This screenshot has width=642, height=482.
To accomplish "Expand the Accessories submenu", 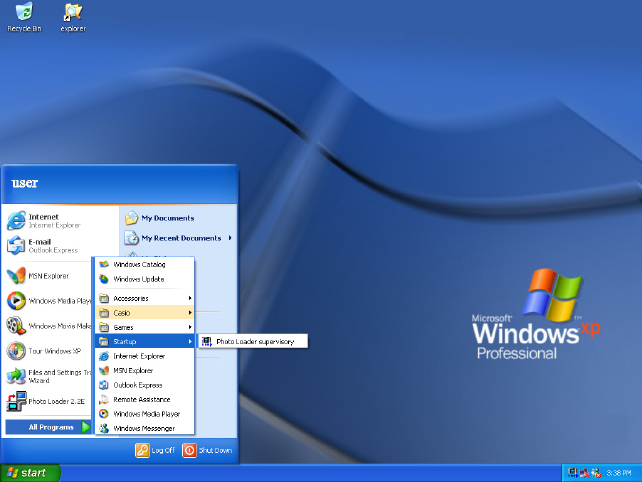I will [144, 298].
